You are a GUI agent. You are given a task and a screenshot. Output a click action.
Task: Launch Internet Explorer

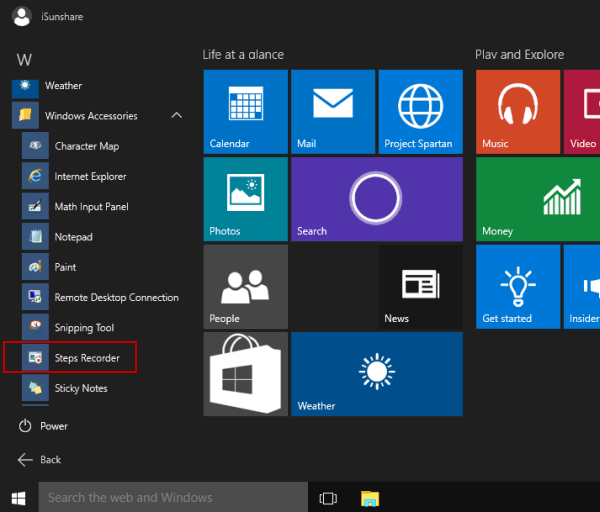(90, 176)
